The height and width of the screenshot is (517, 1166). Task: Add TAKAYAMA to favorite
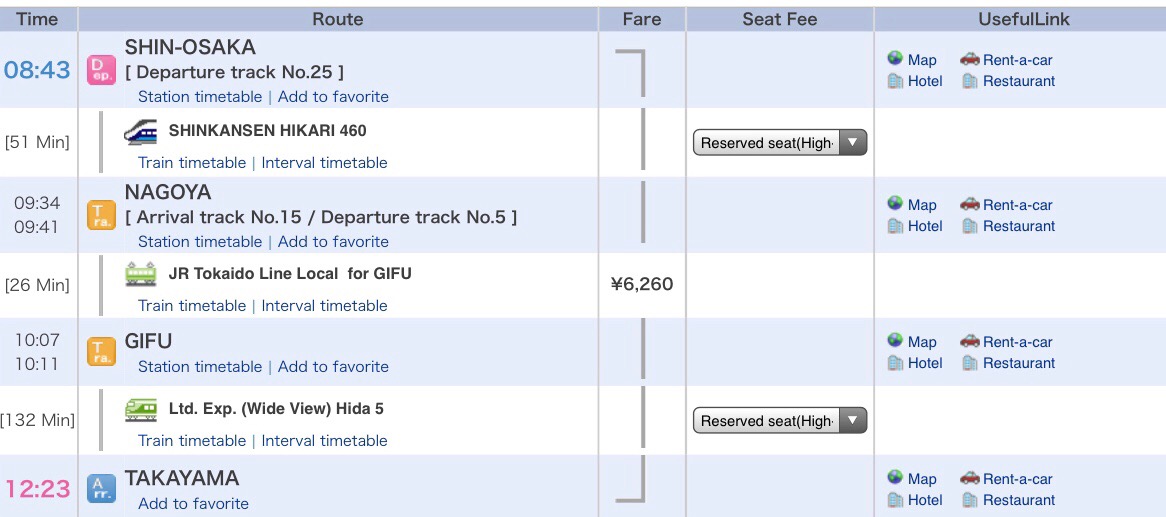click(193, 504)
